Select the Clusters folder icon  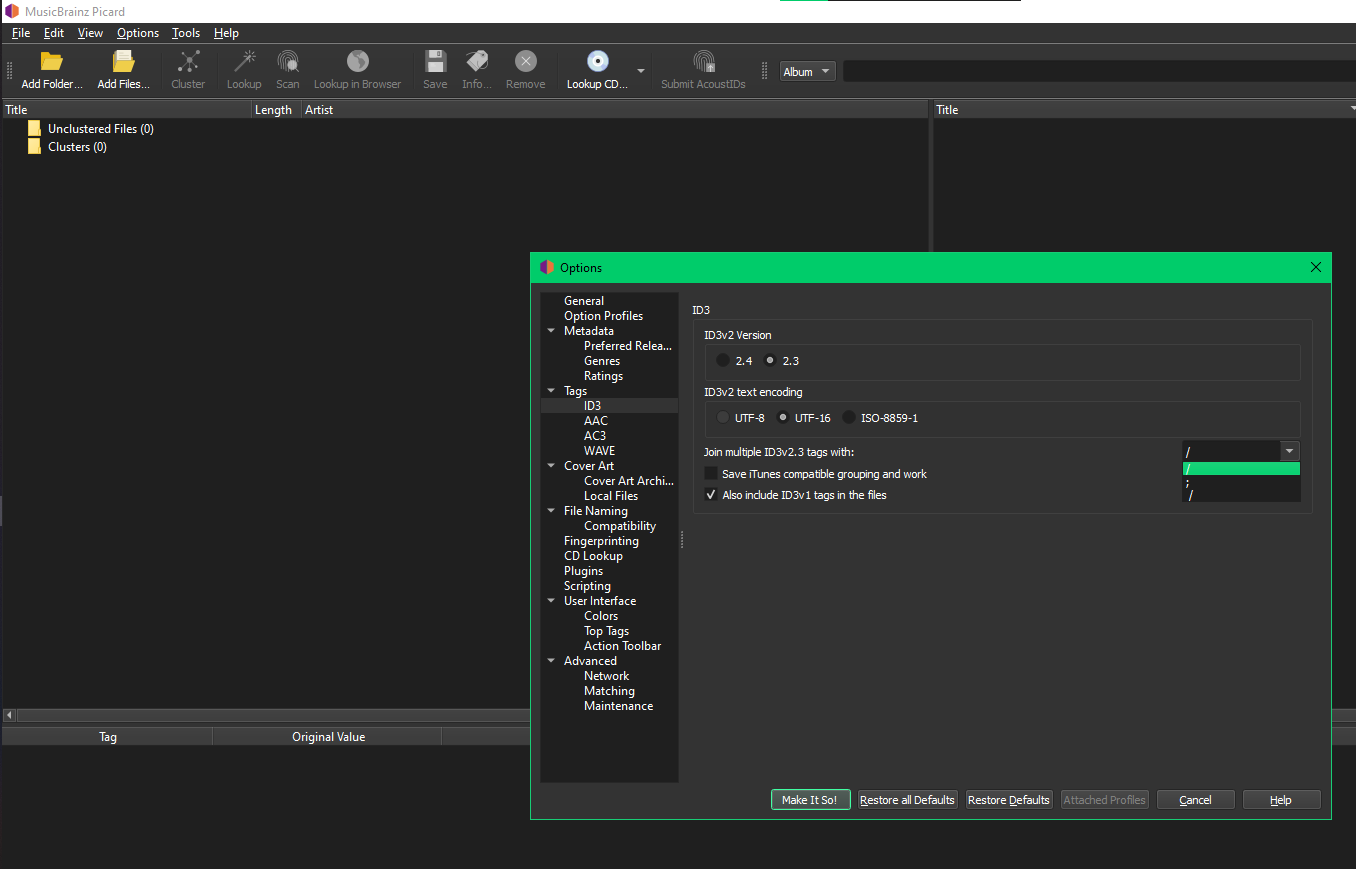click(x=35, y=147)
